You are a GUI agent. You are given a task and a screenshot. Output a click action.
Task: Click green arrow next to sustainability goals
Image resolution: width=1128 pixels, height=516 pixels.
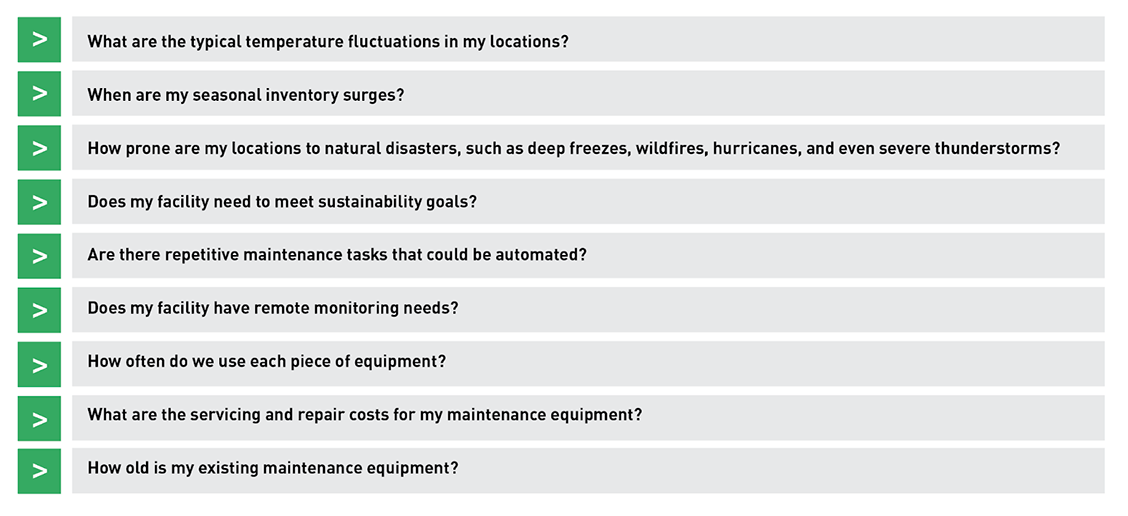point(39,201)
